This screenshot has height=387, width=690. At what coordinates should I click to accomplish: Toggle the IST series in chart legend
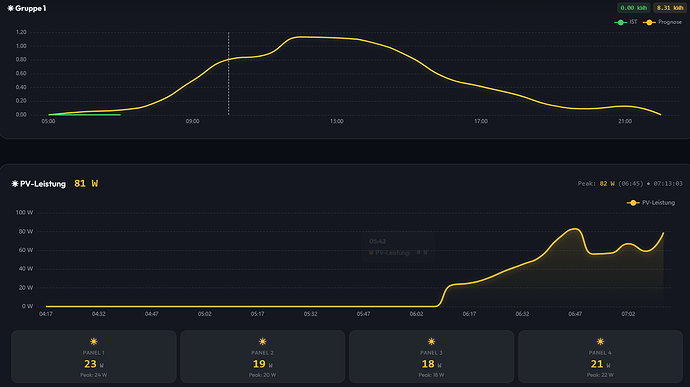coord(626,22)
